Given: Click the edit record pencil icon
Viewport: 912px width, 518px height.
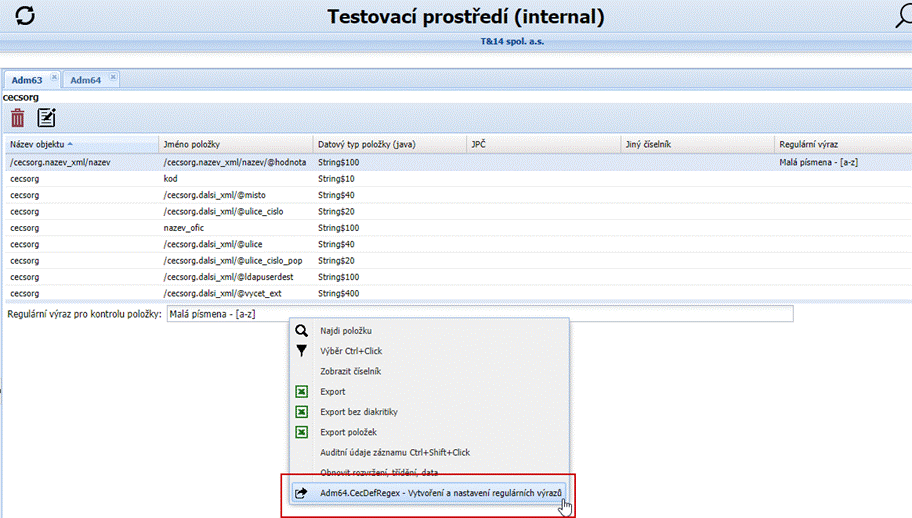Looking at the screenshot, I should 46,118.
